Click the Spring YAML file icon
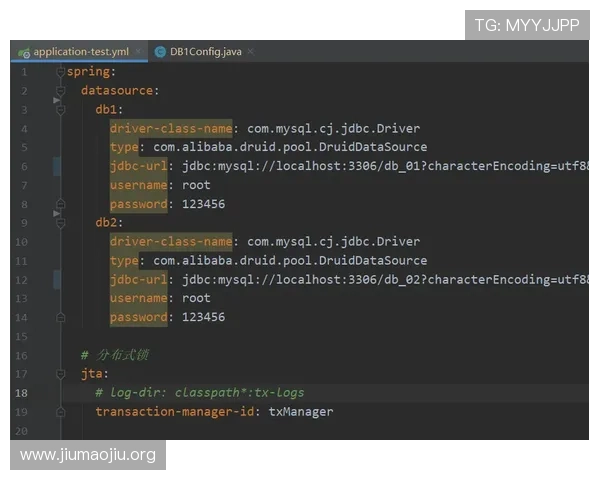 point(24,52)
